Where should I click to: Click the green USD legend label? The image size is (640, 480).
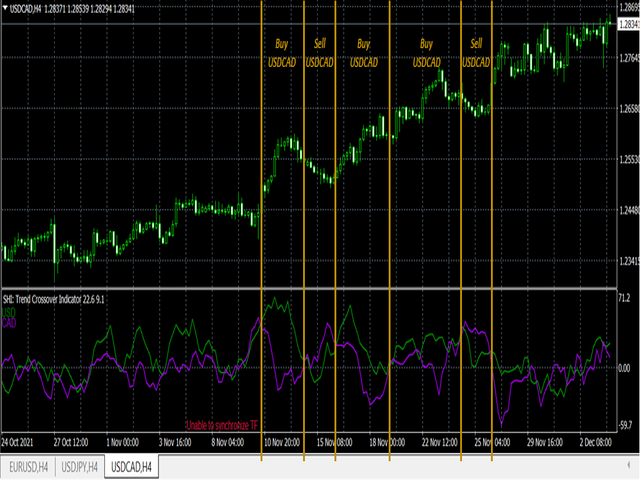pos(10,312)
